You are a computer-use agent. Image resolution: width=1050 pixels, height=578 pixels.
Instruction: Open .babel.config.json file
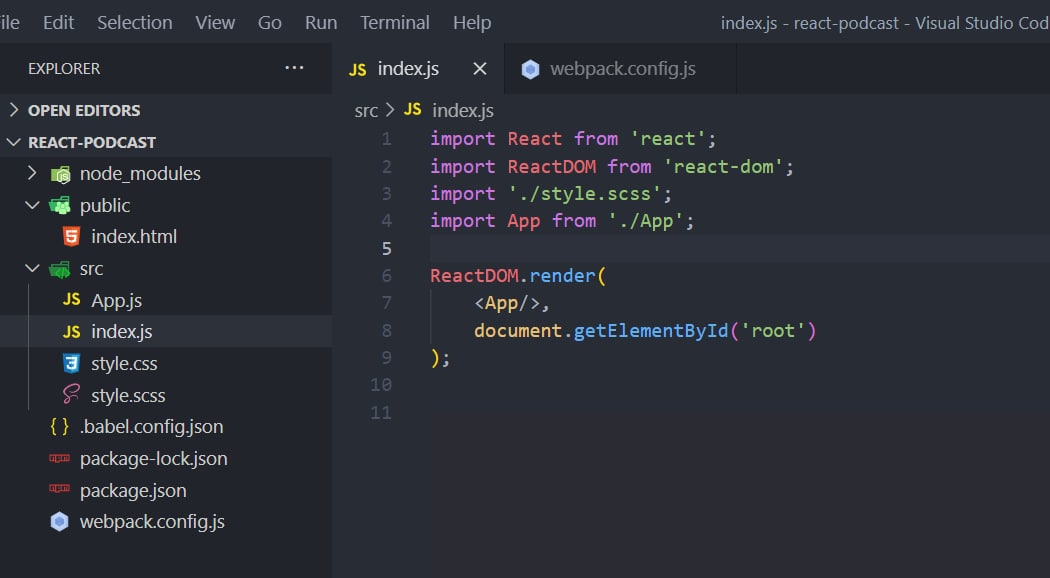pyautogui.click(x=151, y=427)
